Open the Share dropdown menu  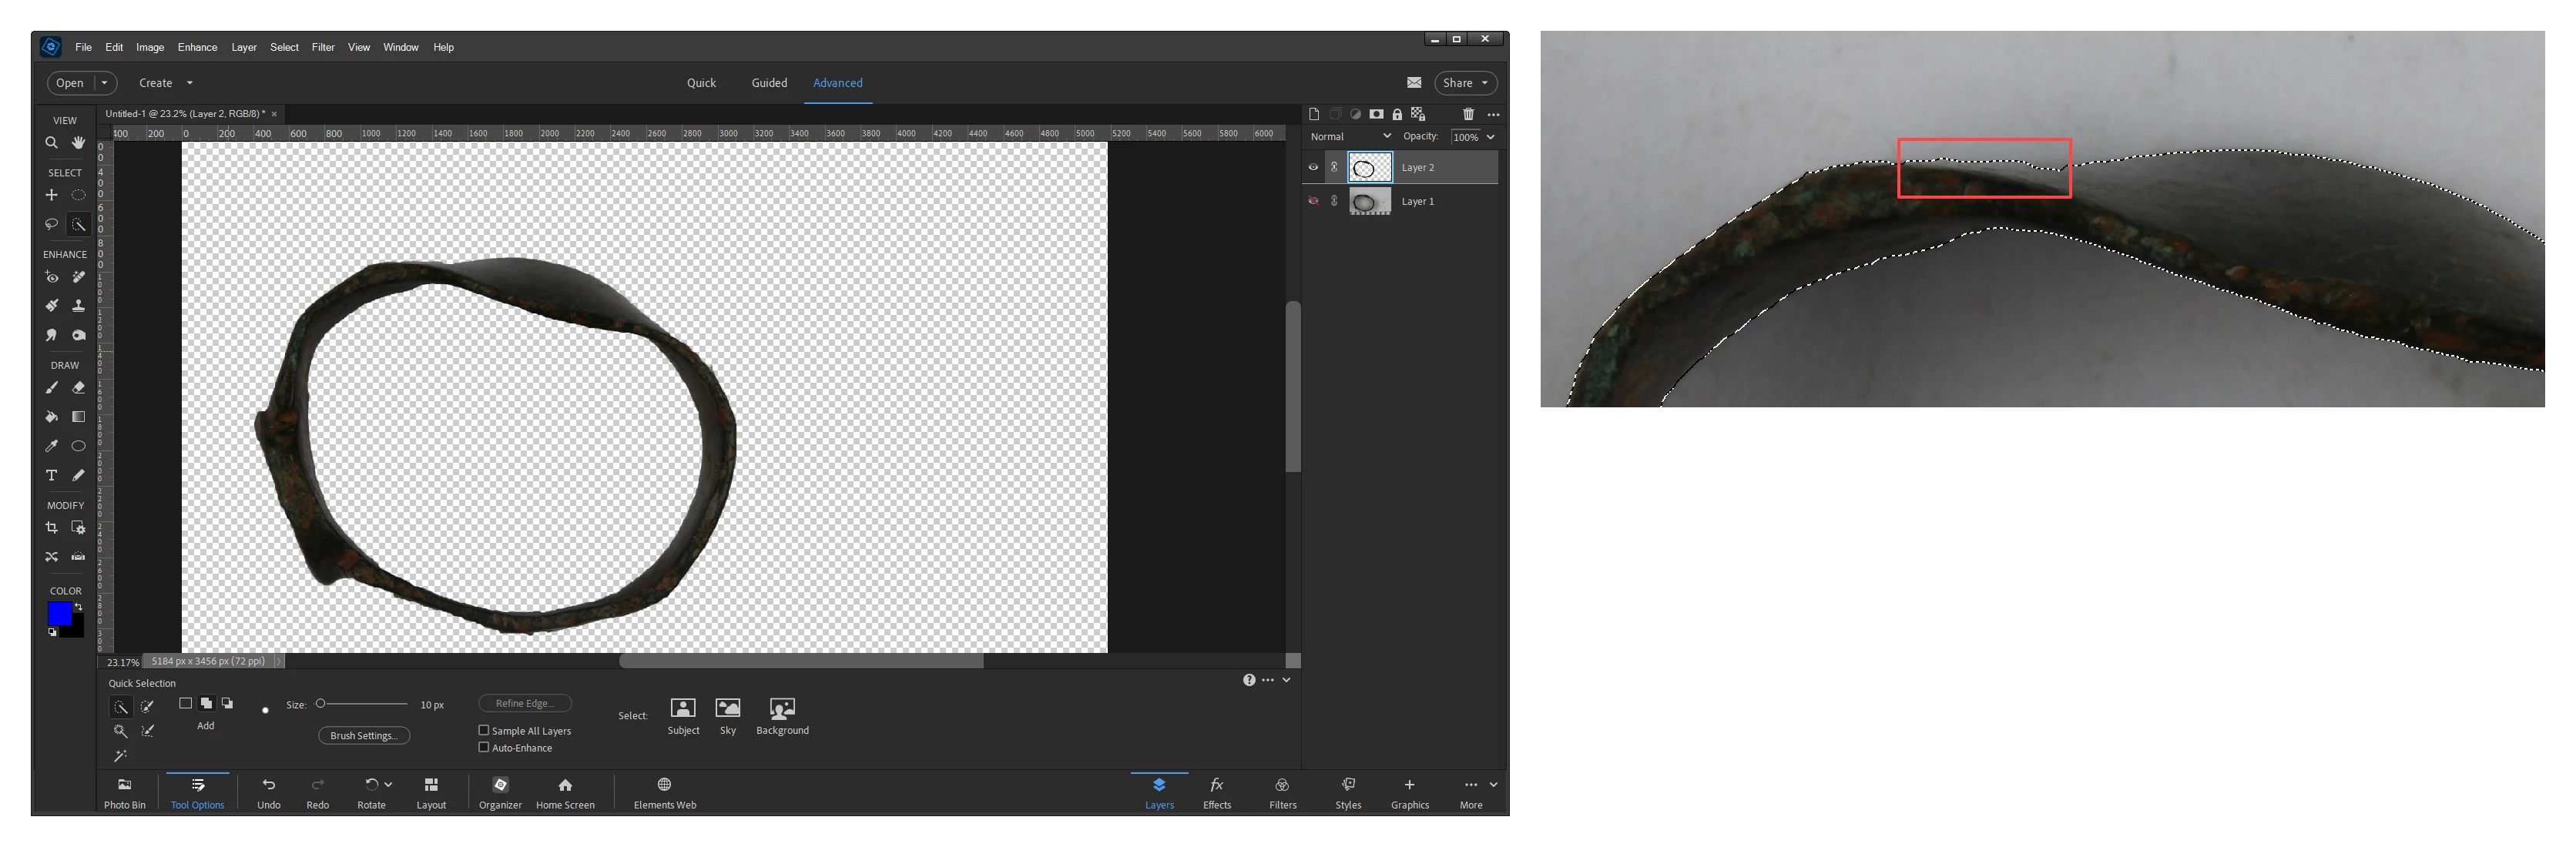[1465, 83]
